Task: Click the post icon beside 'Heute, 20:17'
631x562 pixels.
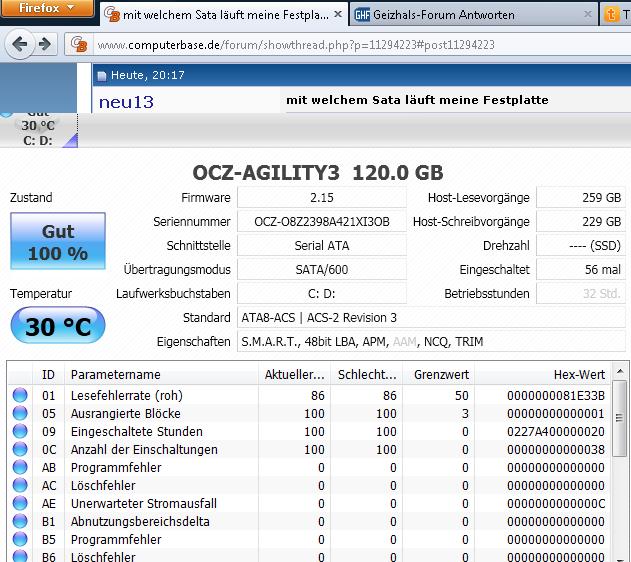Action: coord(102,76)
